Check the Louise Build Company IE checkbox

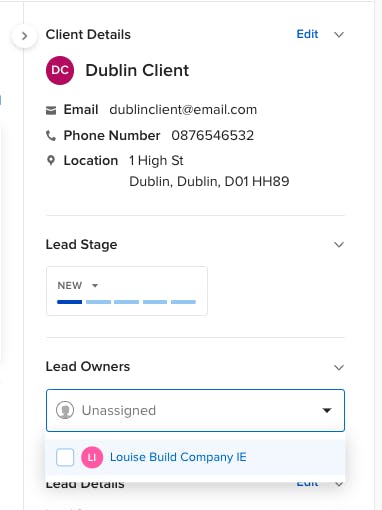click(65, 457)
